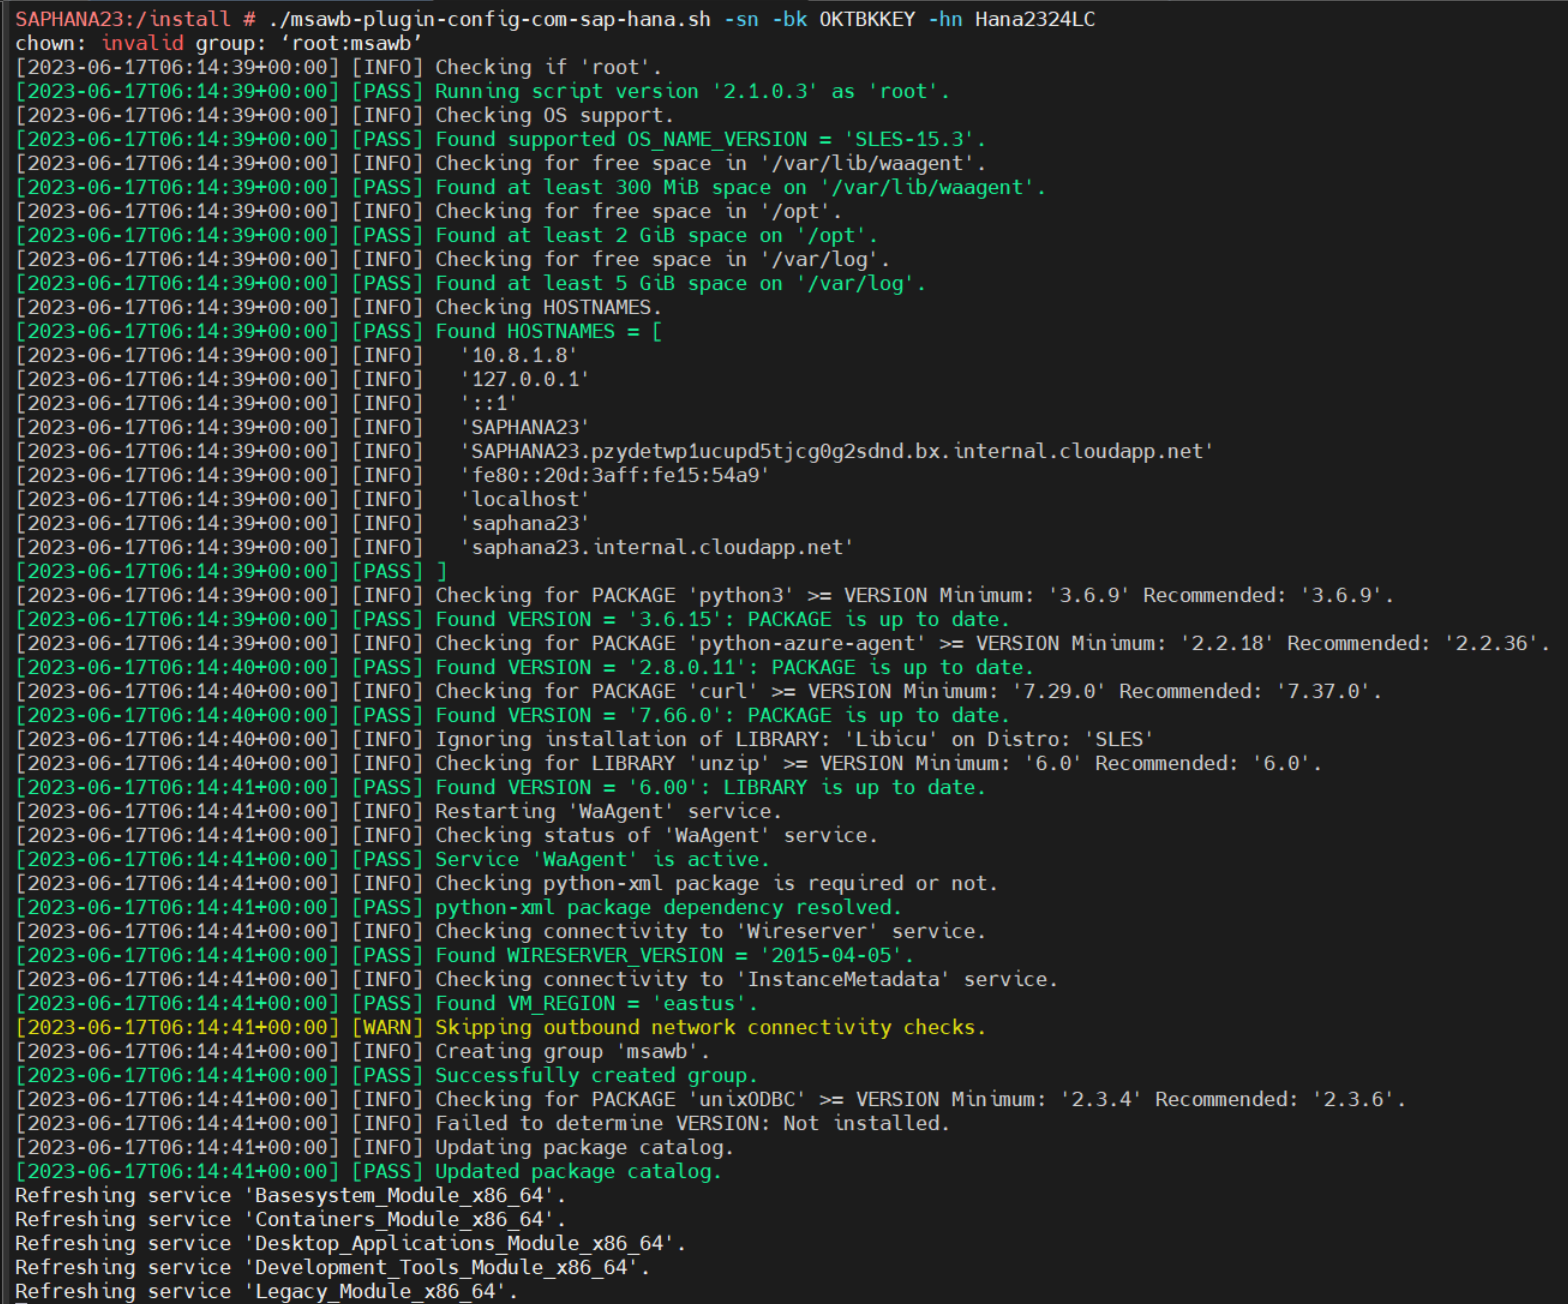
Task: Click the hostname entry '127.0.0.1'
Action: (x=525, y=379)
